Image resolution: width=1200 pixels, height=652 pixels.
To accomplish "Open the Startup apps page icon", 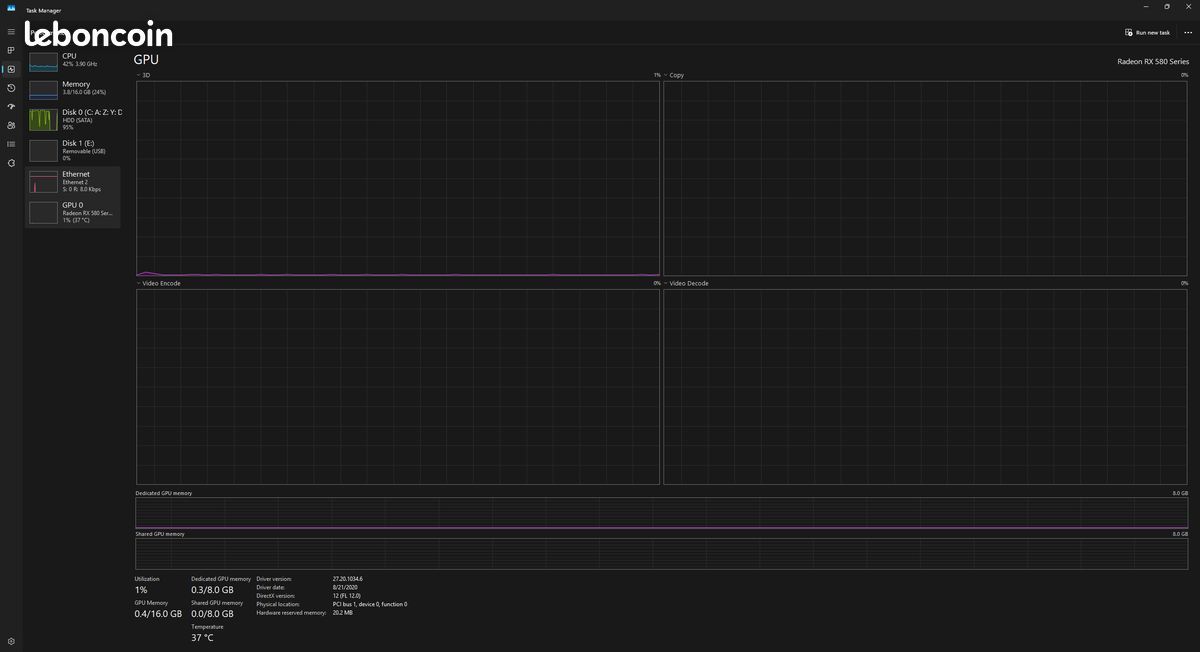I will pos(11,106).
